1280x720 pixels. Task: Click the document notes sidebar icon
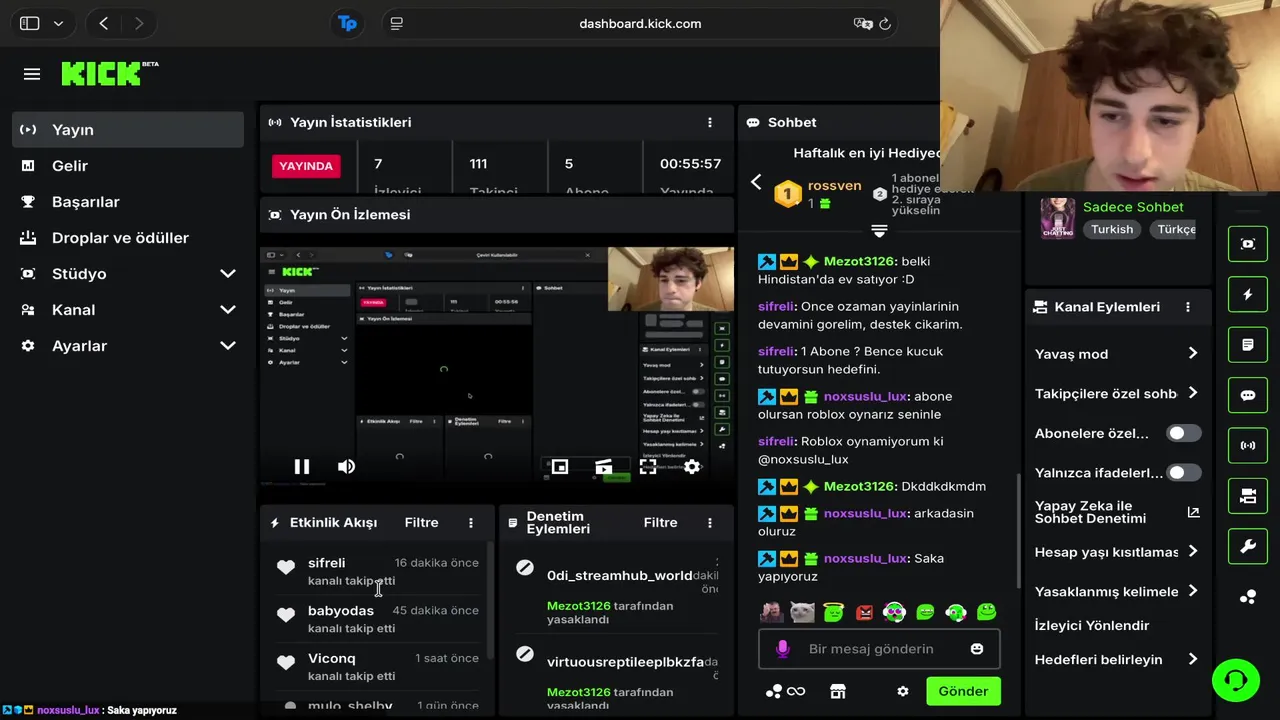tap(1248, 345)
